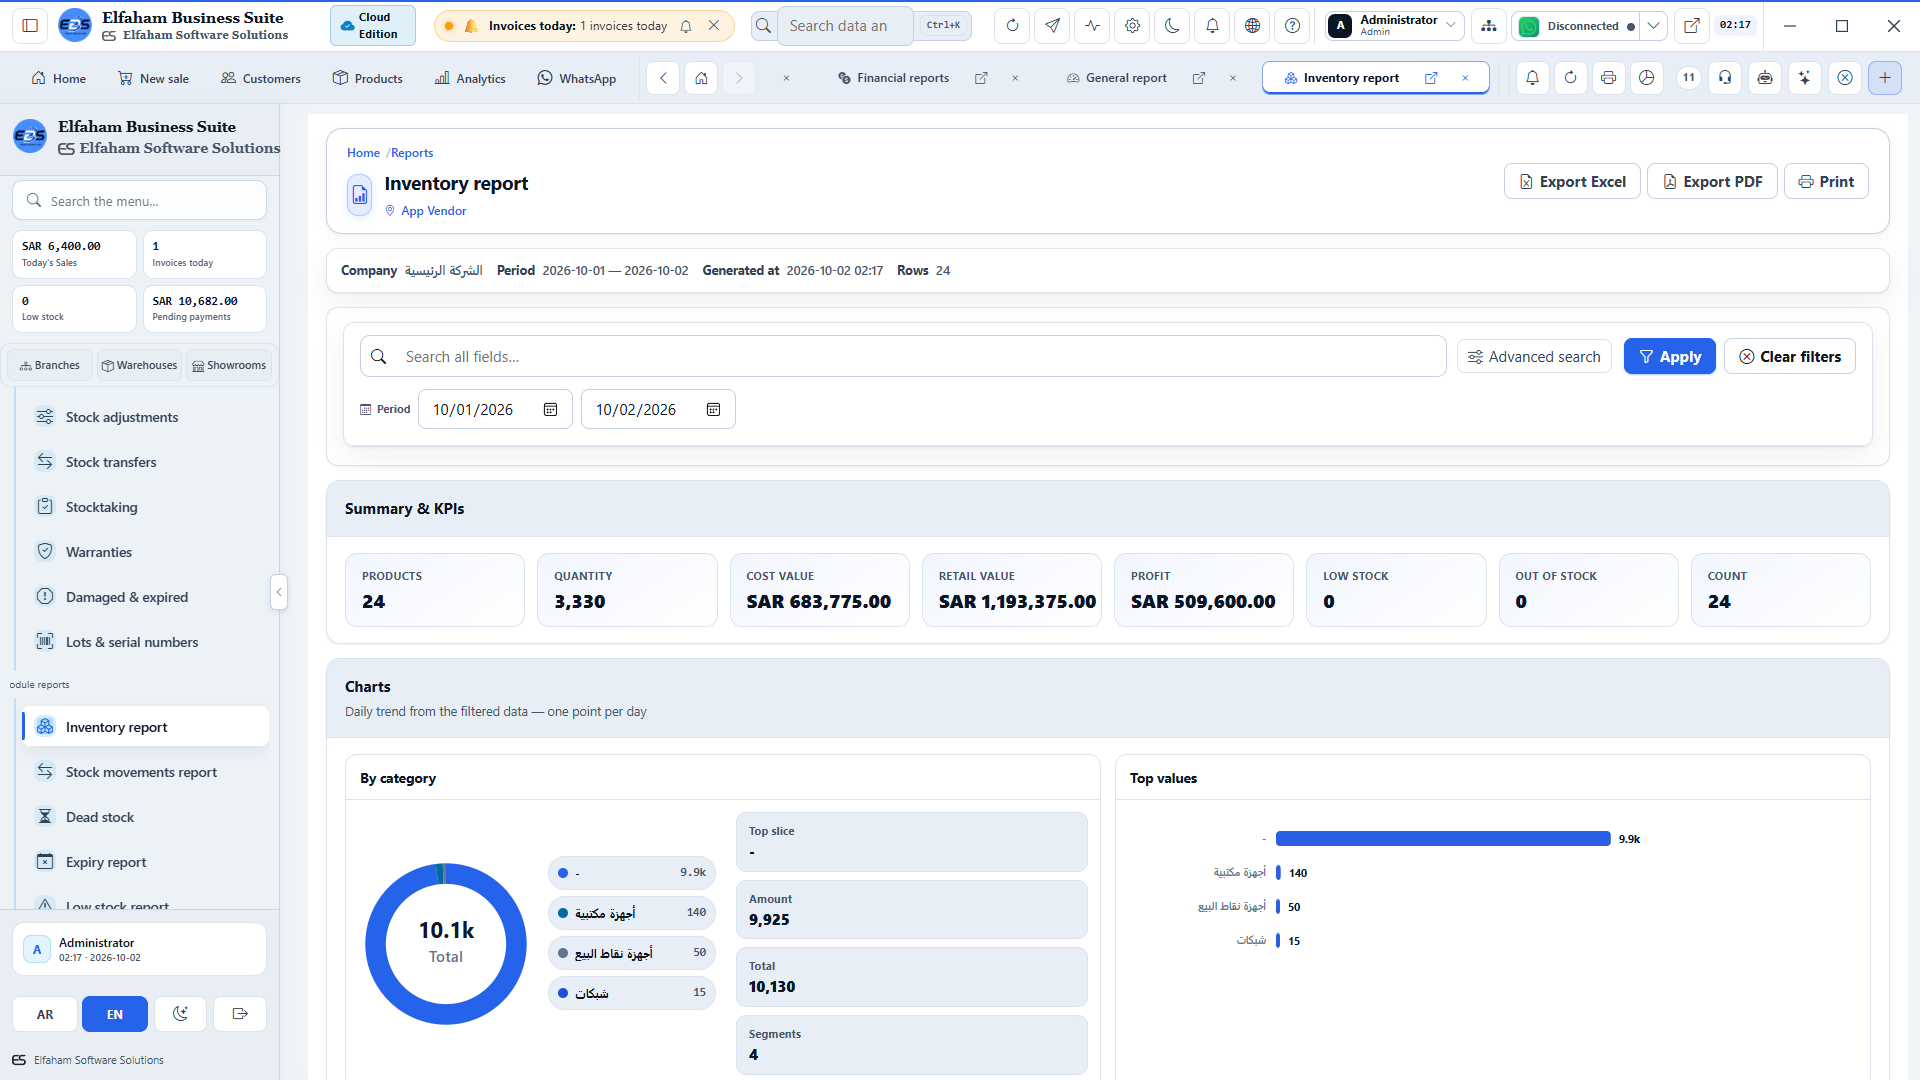Click the Export PDF button
1920x1080 pixels.
(1712, 182)
